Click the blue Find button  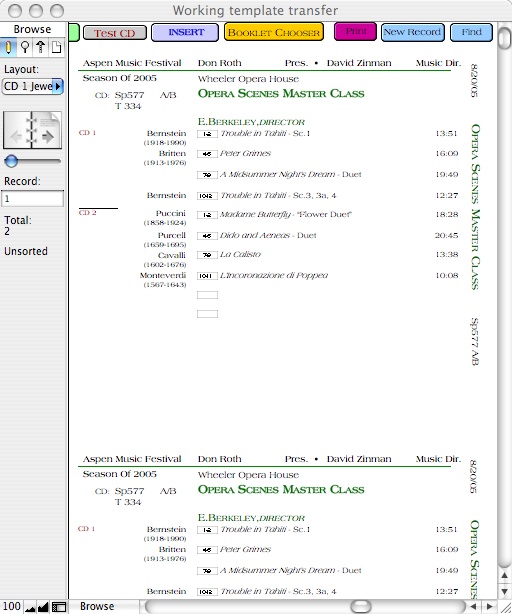(471, 32)
